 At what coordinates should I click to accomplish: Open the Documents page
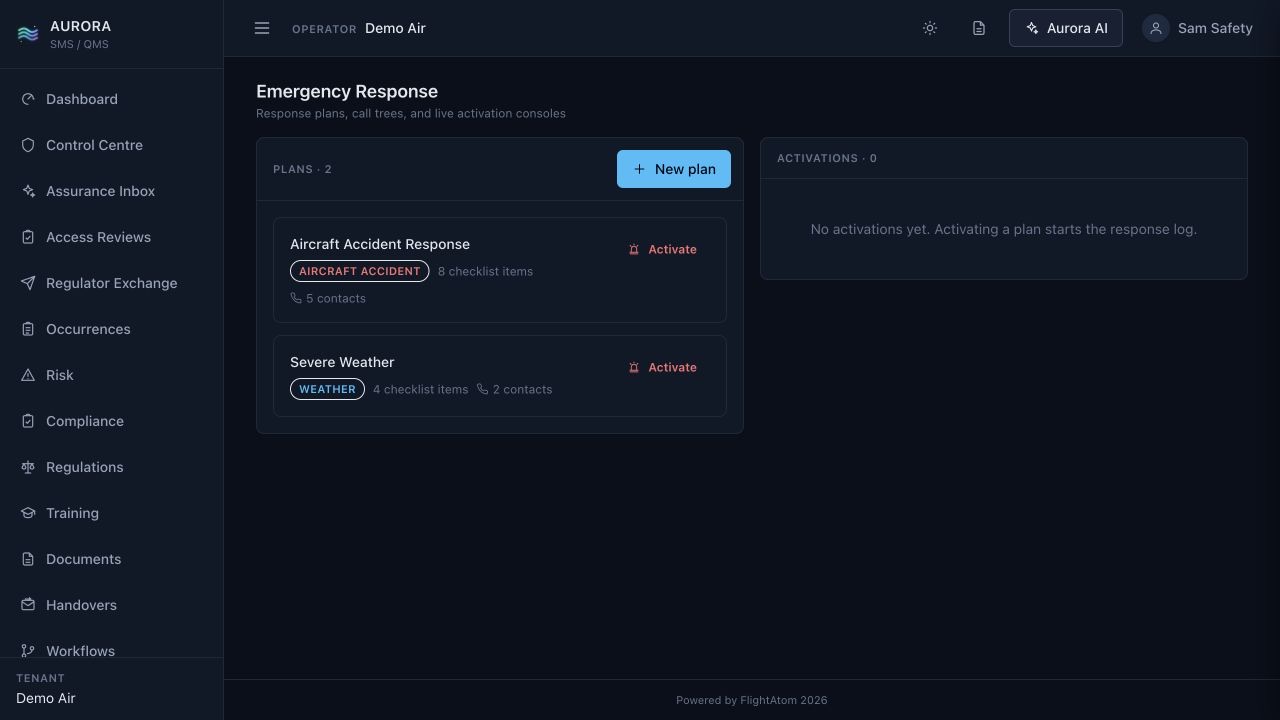pyautogui.click(x=111, y=559)
